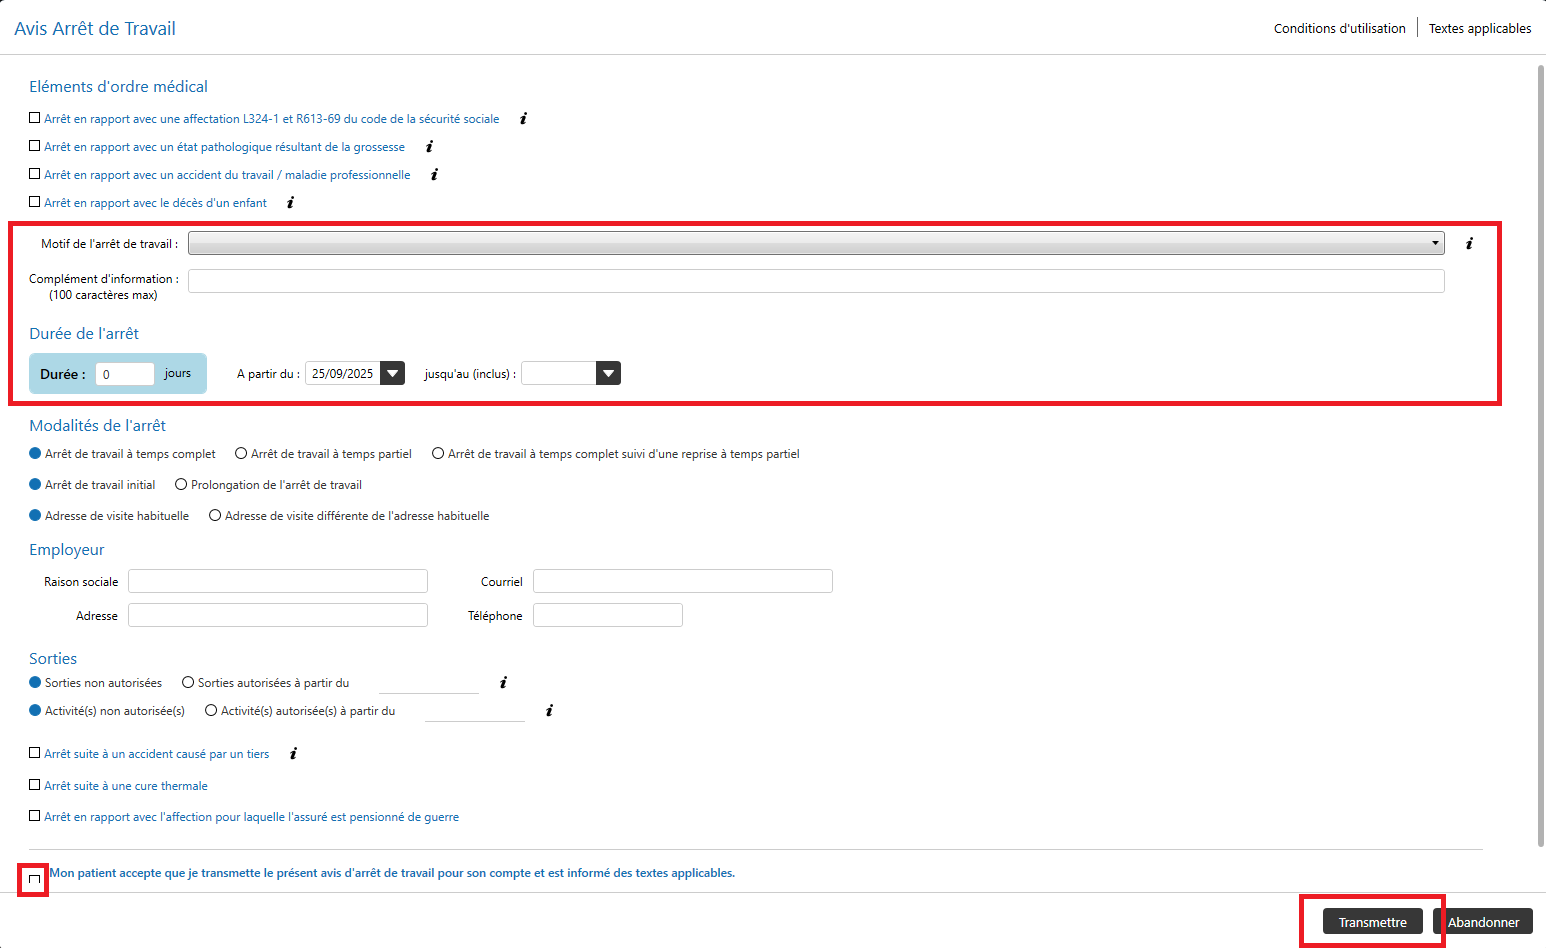The height and width of the screenshot is (948, 1546).
Task: Open the Motif de l'arrêt de travail dropdown
Action: [x=816, y=244]
